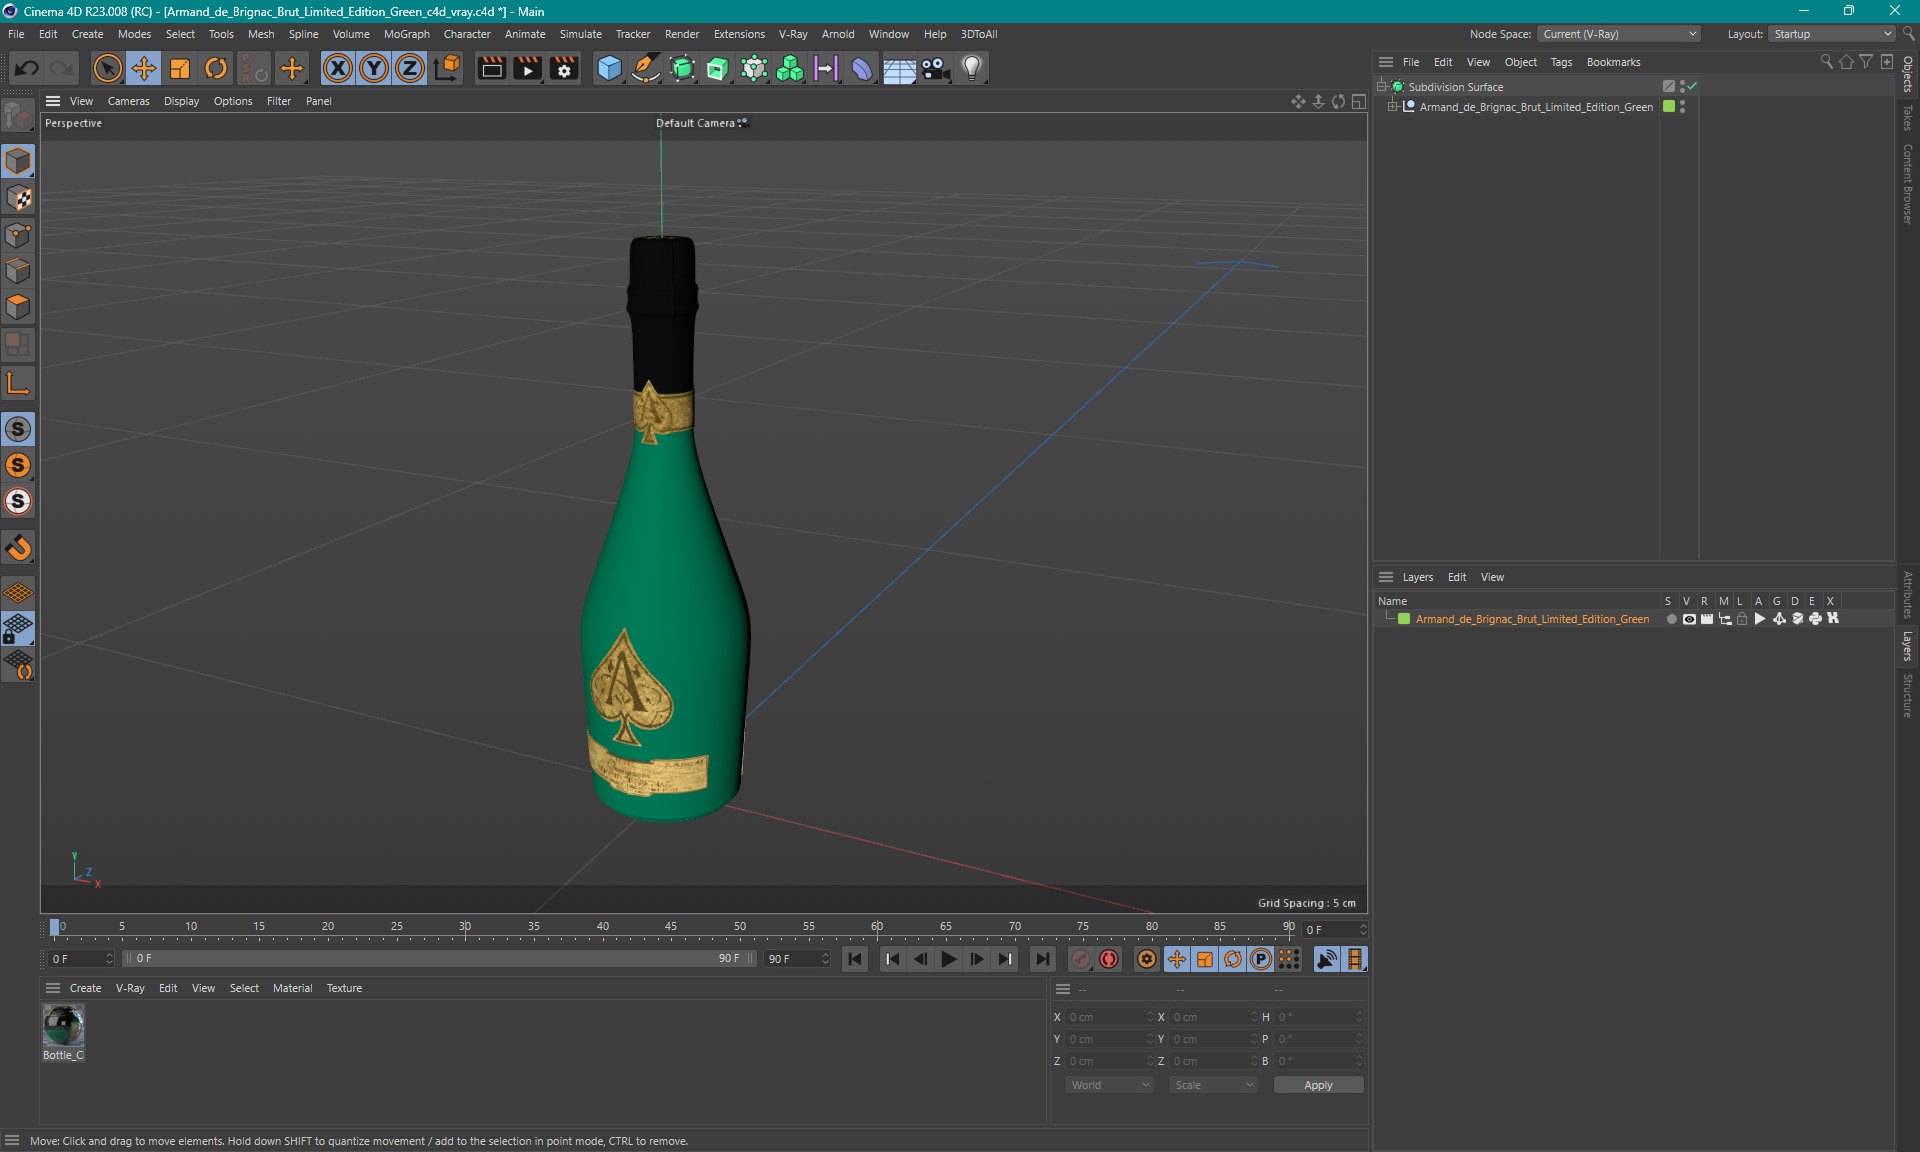Screen dimensions: 1920x1152
Task: Select the Live Selection tool
Action: 107,68
